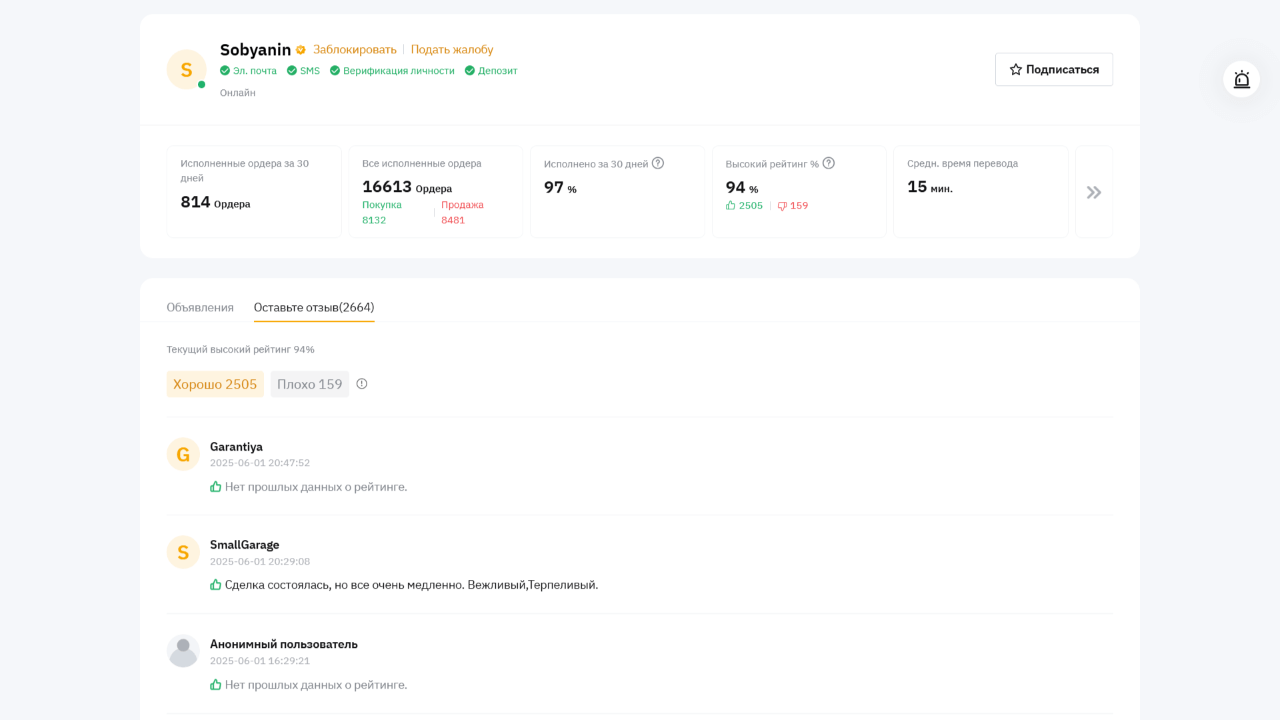Select the 'Оставьте отзыв(2664)' tab

pyautogui.click(x=314, y=307)
